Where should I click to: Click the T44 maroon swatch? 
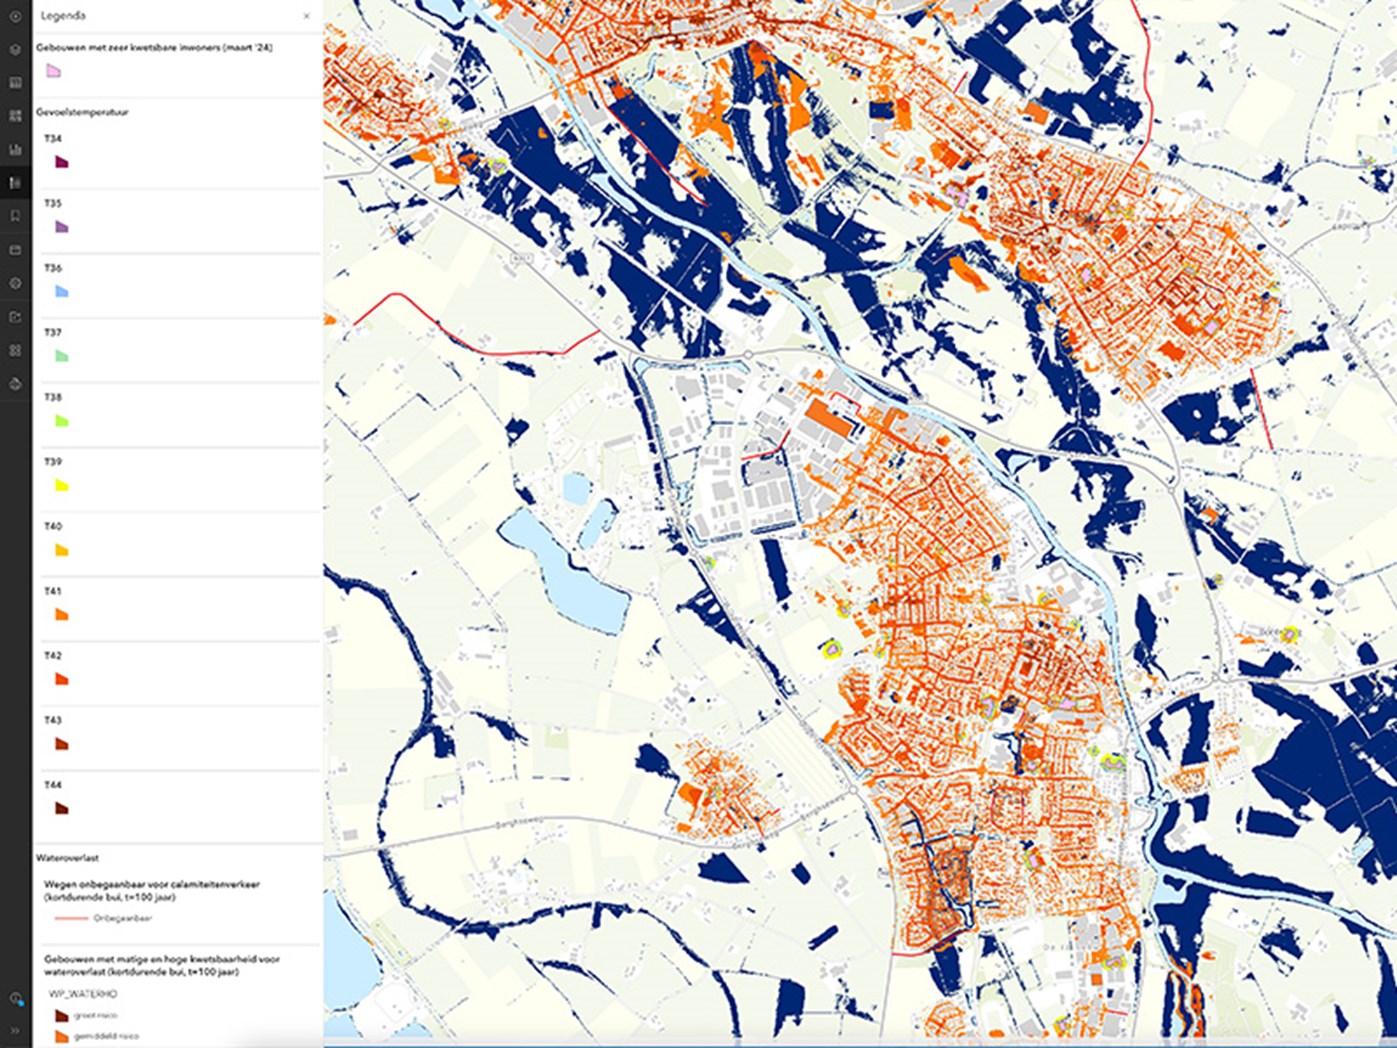(x=61, y=809)
